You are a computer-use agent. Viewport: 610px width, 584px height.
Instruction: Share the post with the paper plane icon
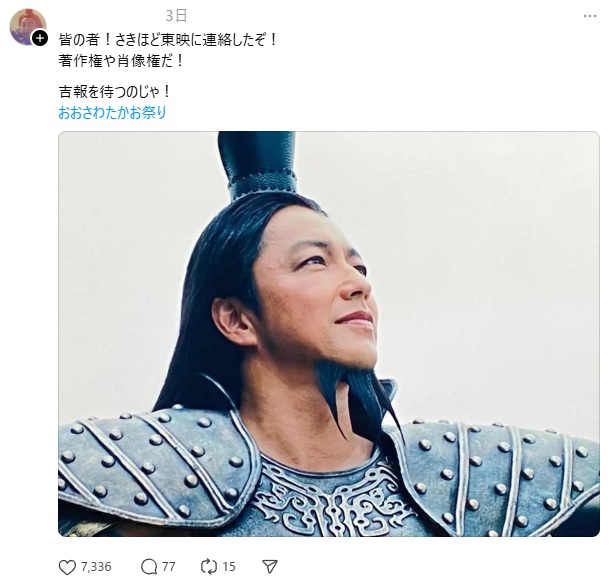click(x=270, y=566)
